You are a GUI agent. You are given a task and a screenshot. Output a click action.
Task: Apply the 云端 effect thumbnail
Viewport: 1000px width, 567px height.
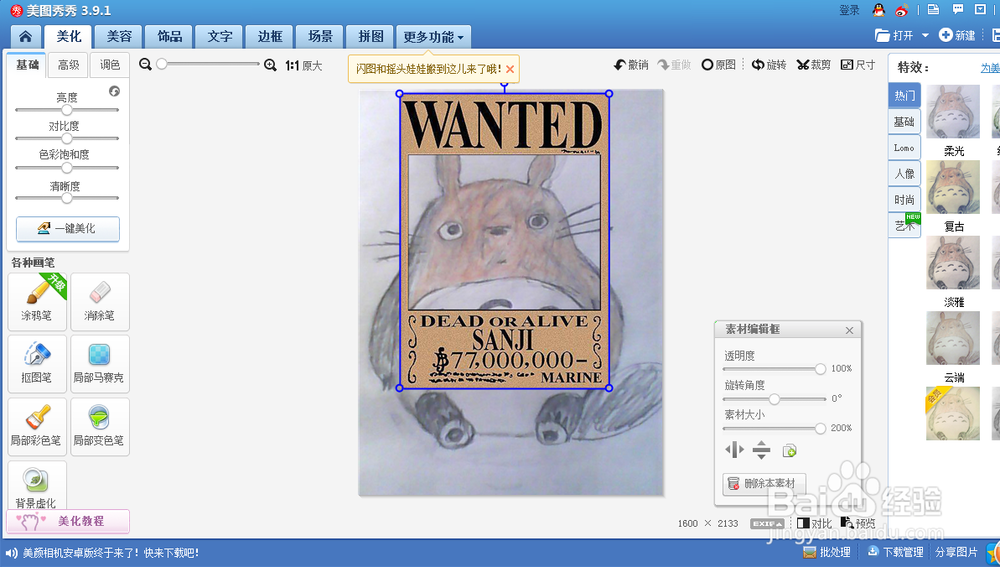953,338
